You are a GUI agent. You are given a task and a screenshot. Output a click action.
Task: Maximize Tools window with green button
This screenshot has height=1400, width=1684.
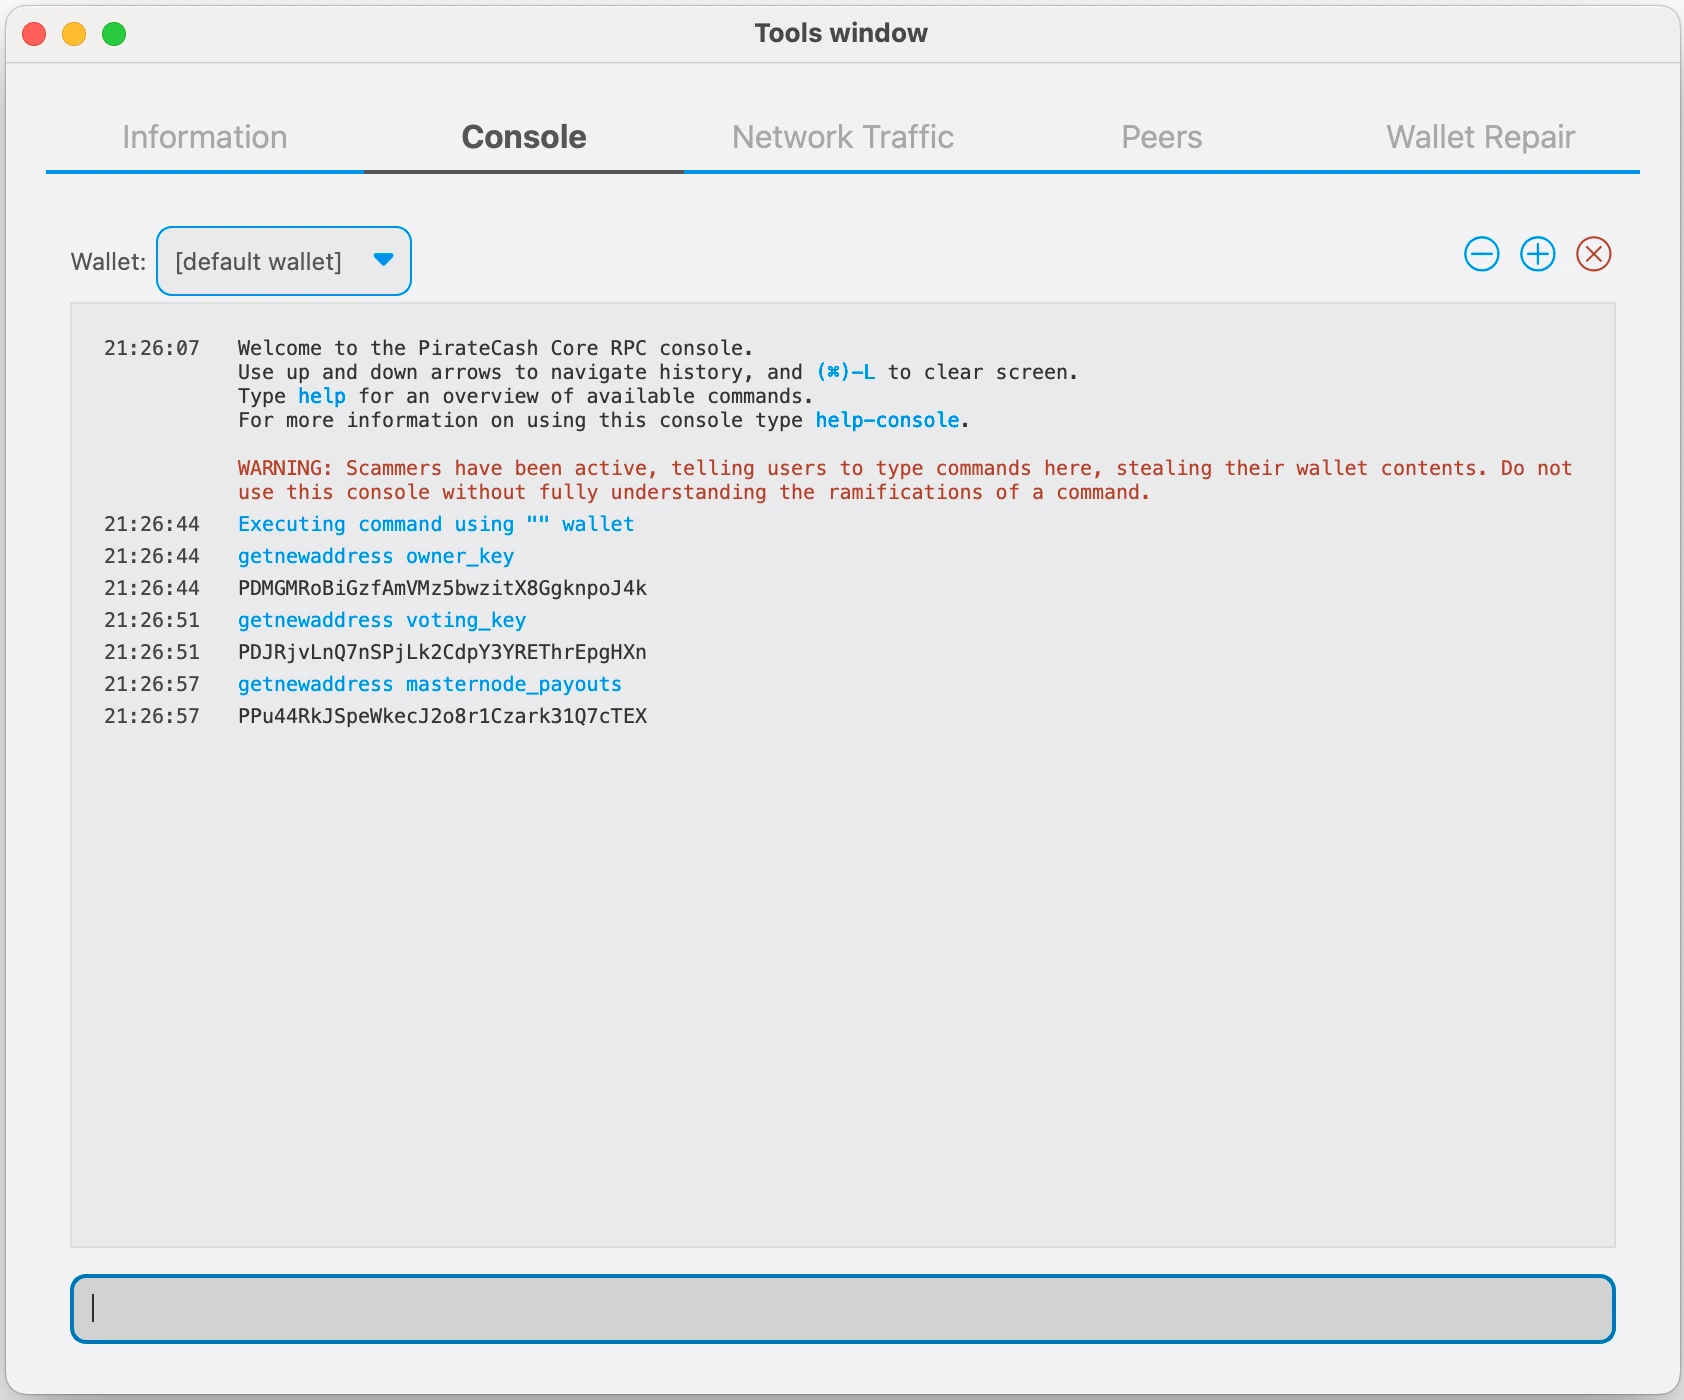click(x=114, y=34)
